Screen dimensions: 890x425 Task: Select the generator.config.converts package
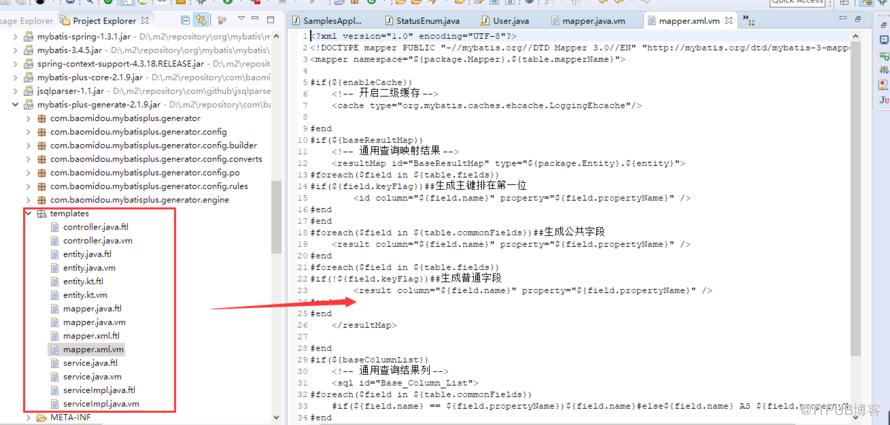click(x=156, y=159)
